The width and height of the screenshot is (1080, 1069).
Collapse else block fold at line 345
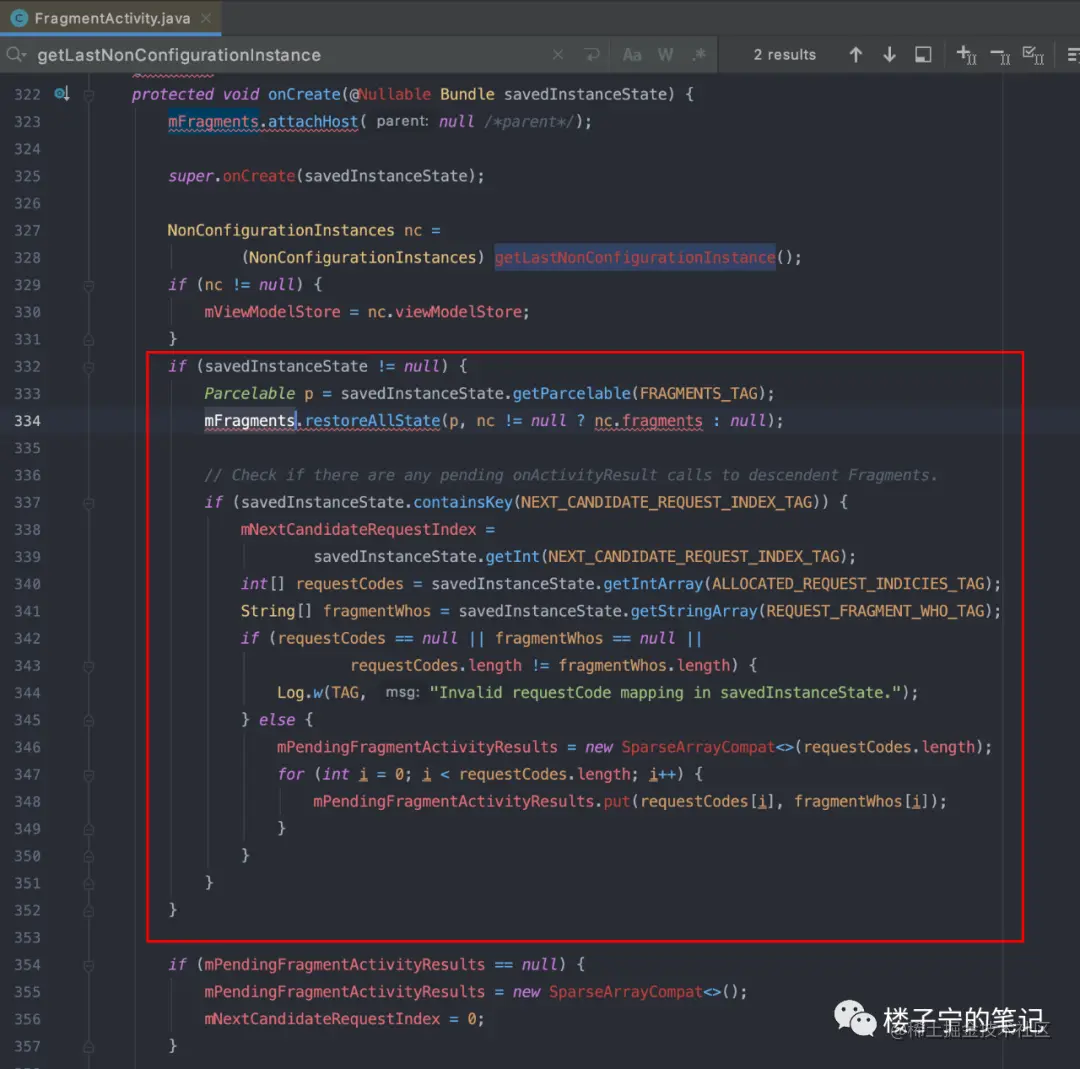(x=89, y=720)
